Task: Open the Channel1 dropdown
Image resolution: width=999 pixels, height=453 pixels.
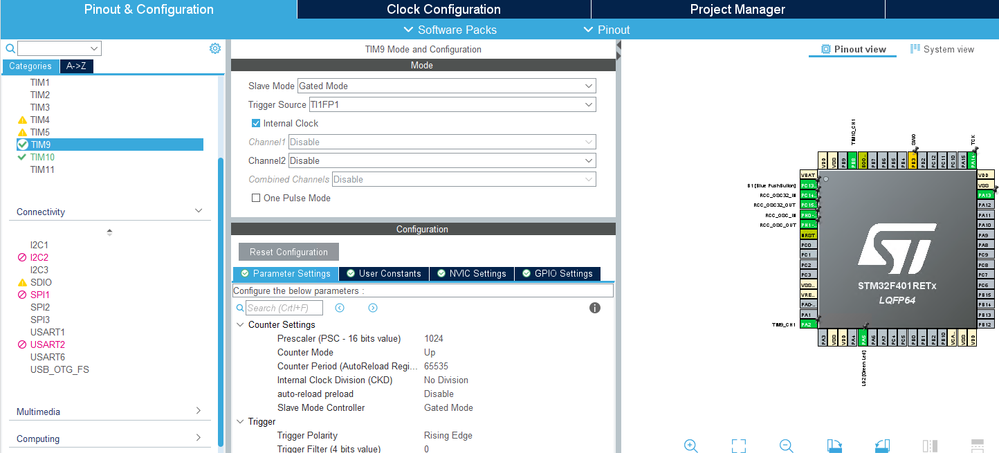Action: [x=442, y=142]
